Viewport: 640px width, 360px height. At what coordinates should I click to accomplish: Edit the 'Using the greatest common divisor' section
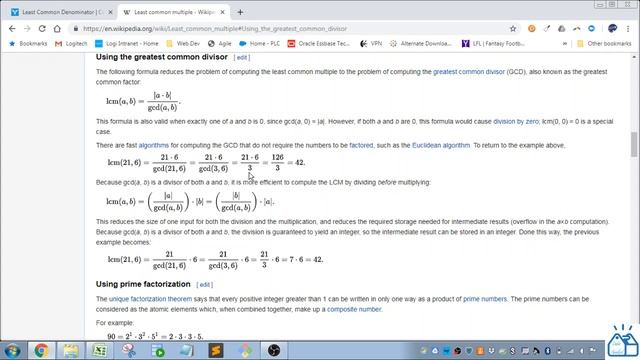(242, 58)
